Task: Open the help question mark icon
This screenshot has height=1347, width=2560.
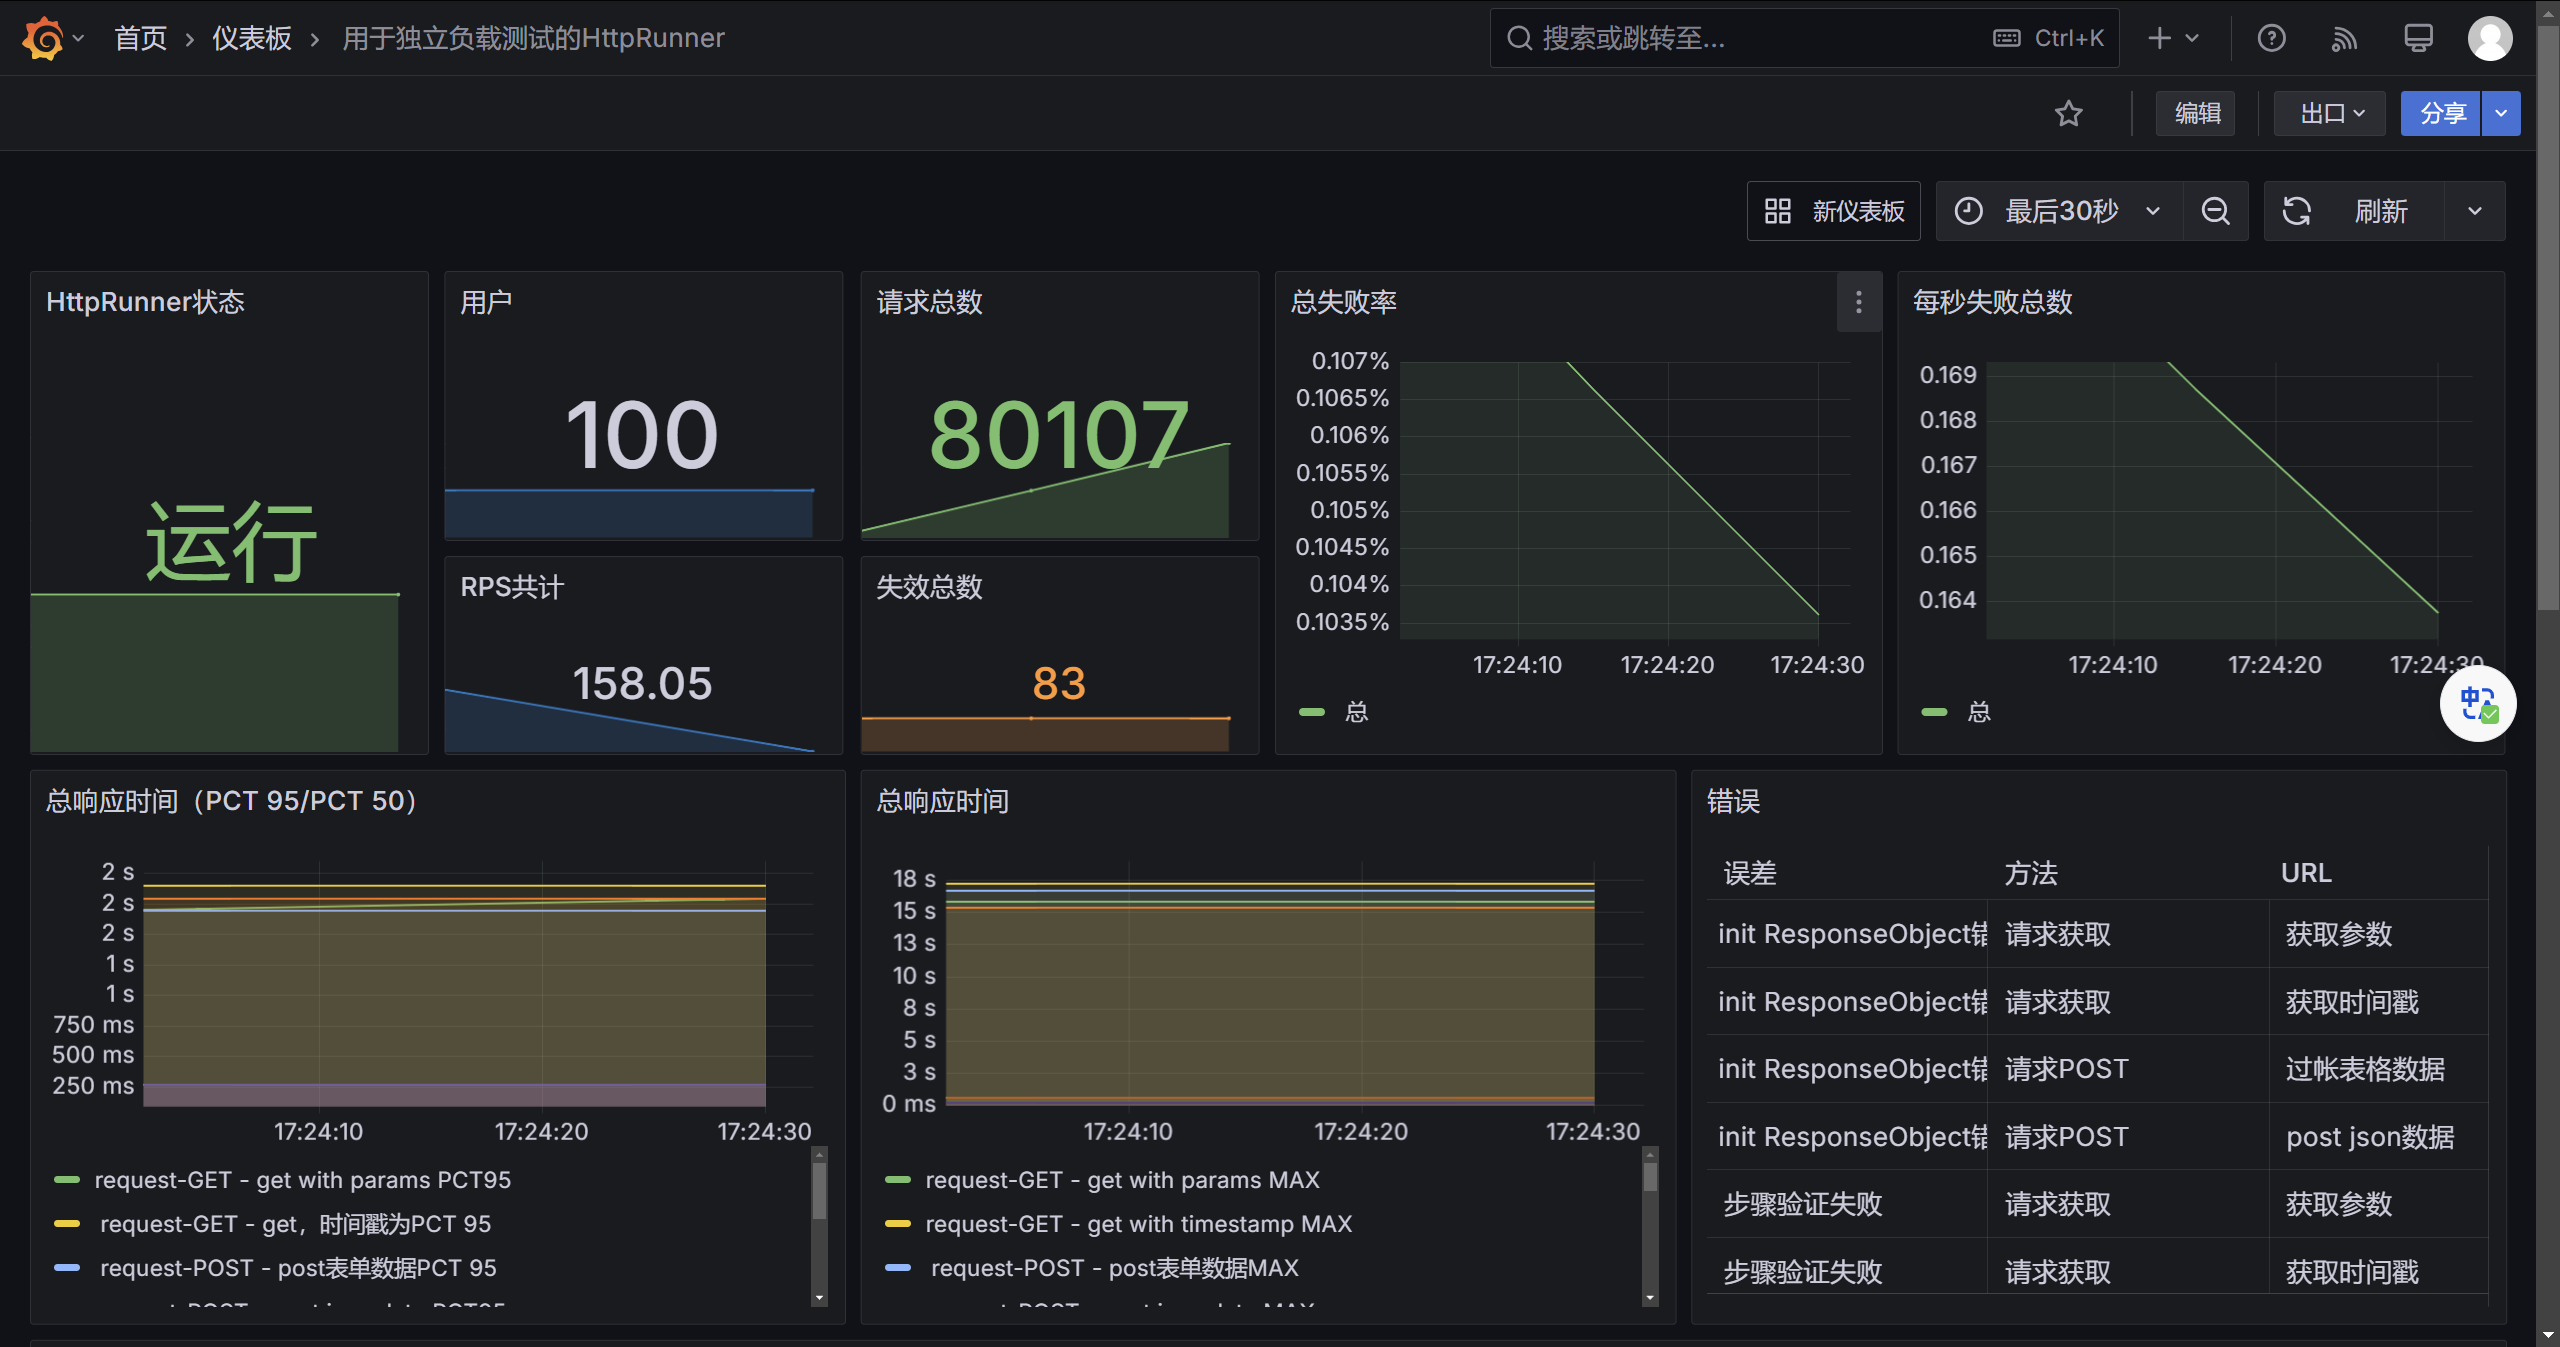Action: pyautogui.click(x=2271, y=38)
